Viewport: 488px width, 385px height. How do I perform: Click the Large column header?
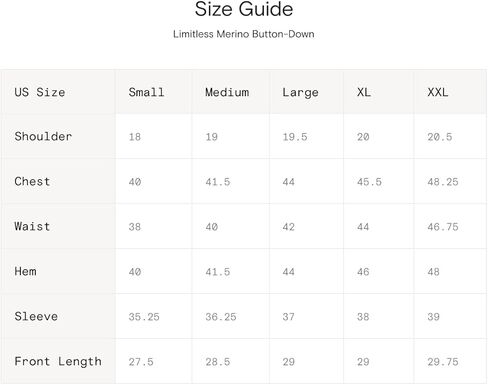[x=300, y=93]
